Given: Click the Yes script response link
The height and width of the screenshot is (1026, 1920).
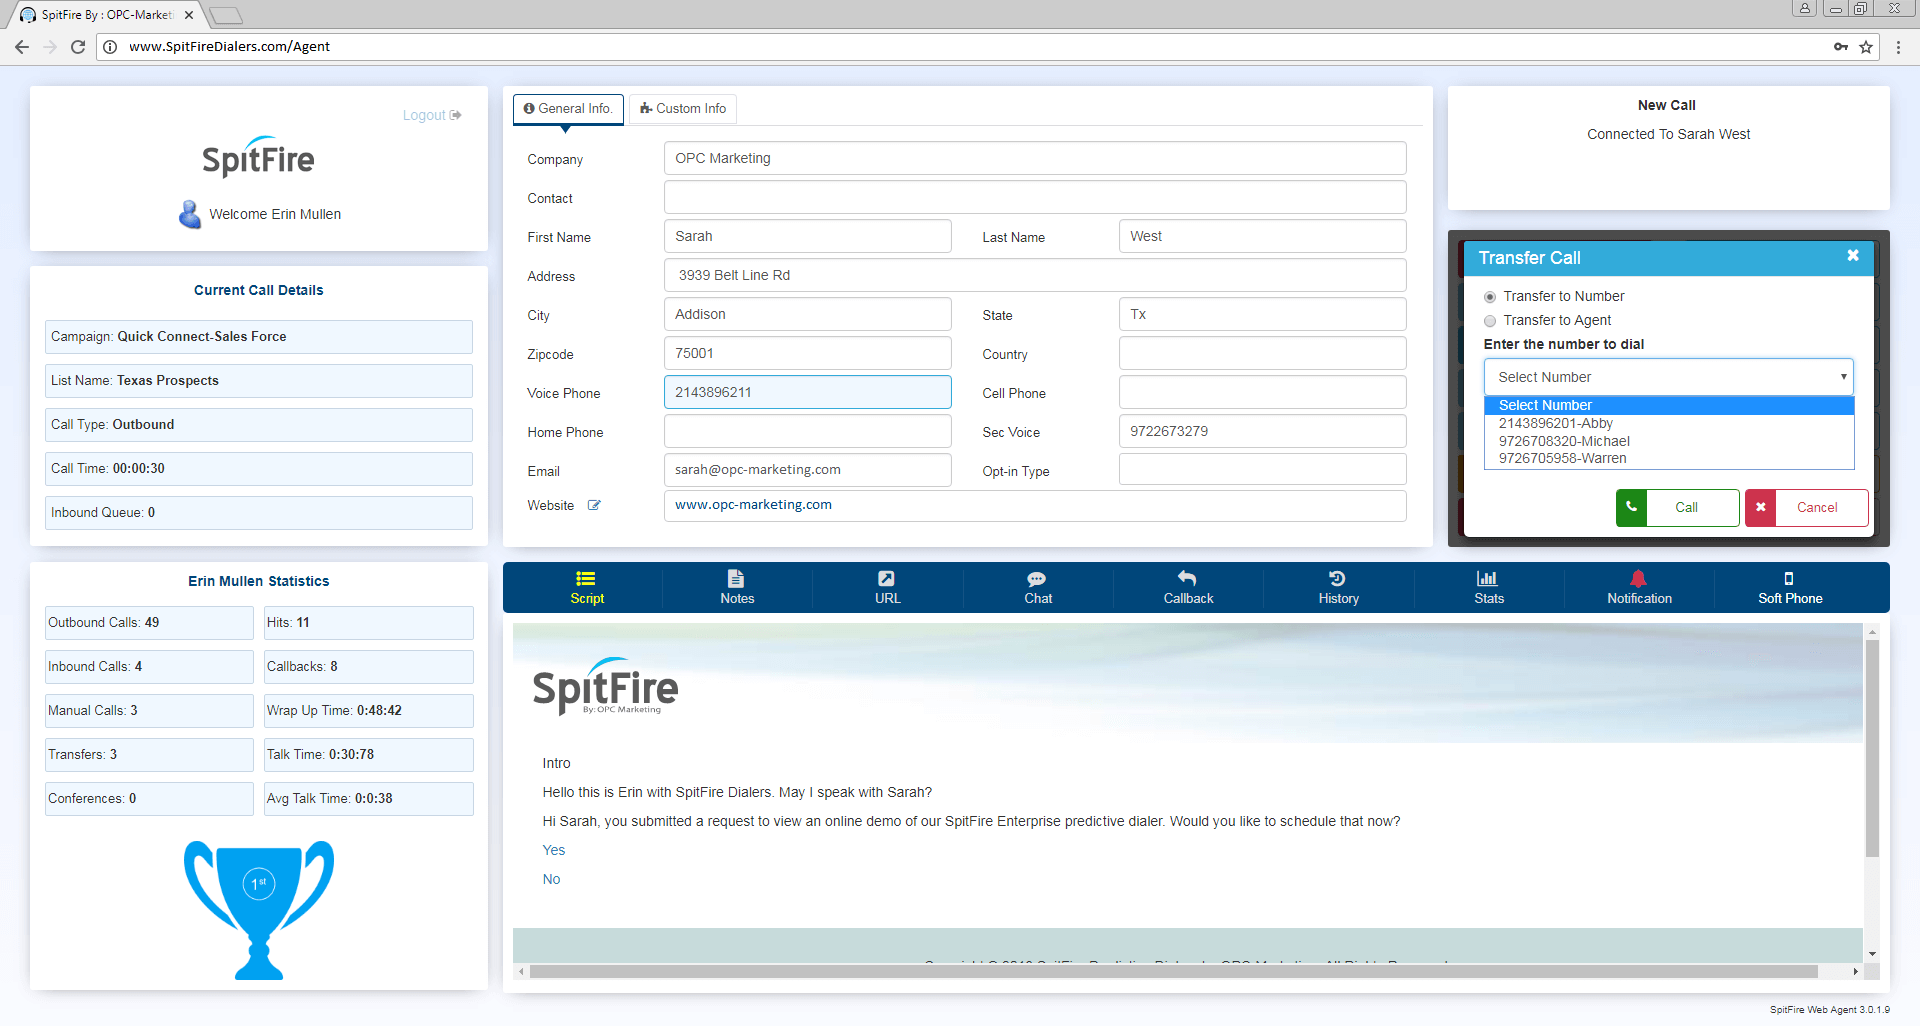Looking at the screenshot, I should (x=553, y=850).
